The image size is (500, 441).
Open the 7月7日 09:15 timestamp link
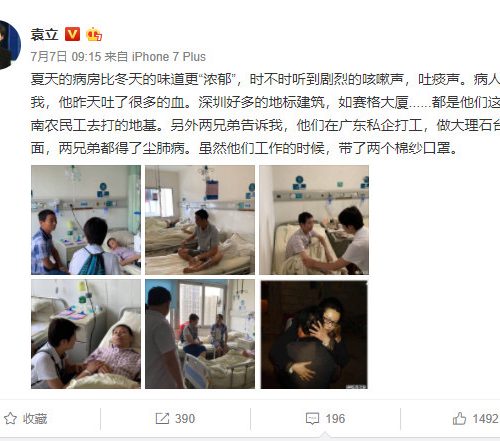pyautogui.click(x=66, y=57)
